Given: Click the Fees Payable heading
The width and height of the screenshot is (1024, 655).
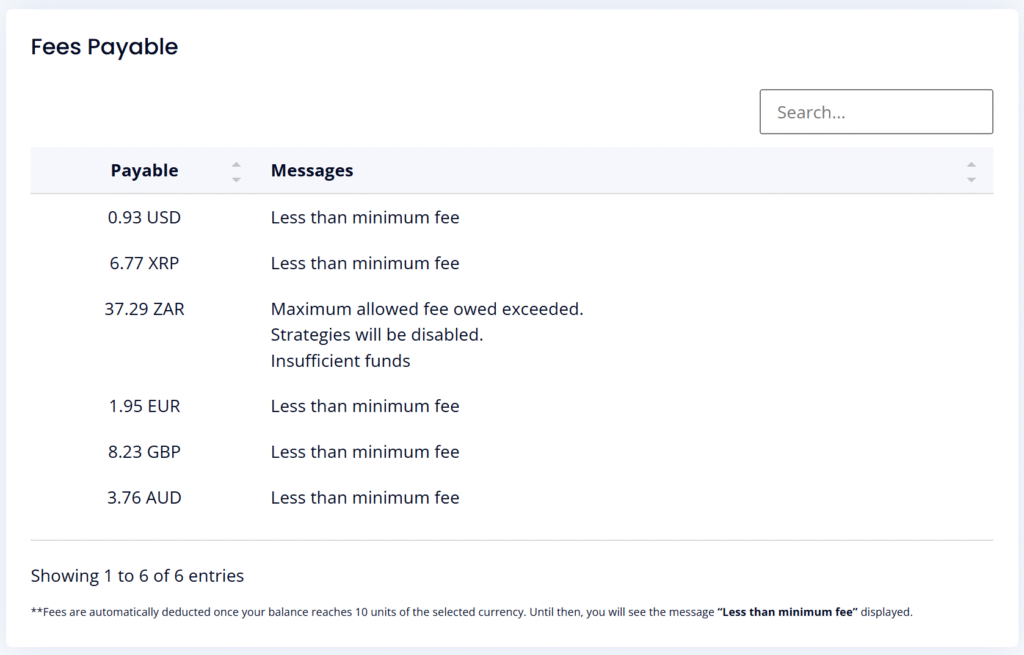Looking at the screenshot, I should point(104,47).
